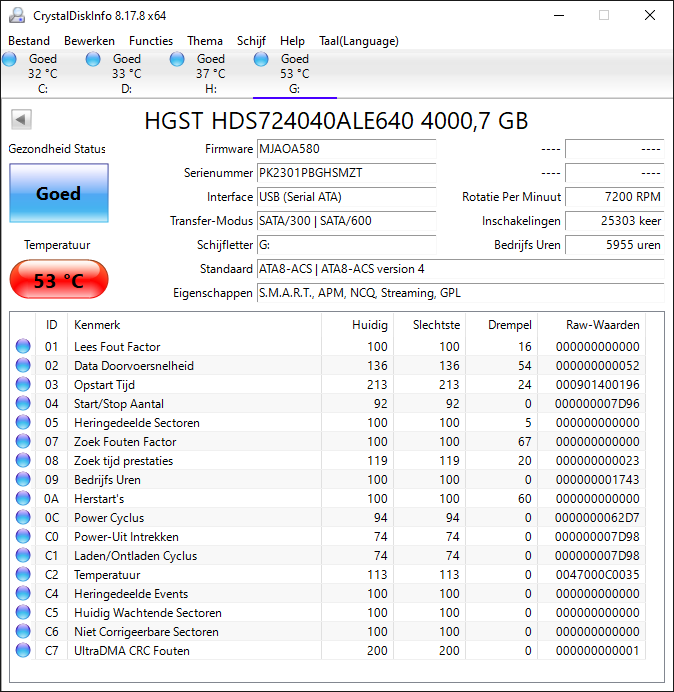The width and height of the screenshot is (674, 692).
Task: Click status orb of UltraDMA CRC Fouten row
Action: tap(23, 650)
